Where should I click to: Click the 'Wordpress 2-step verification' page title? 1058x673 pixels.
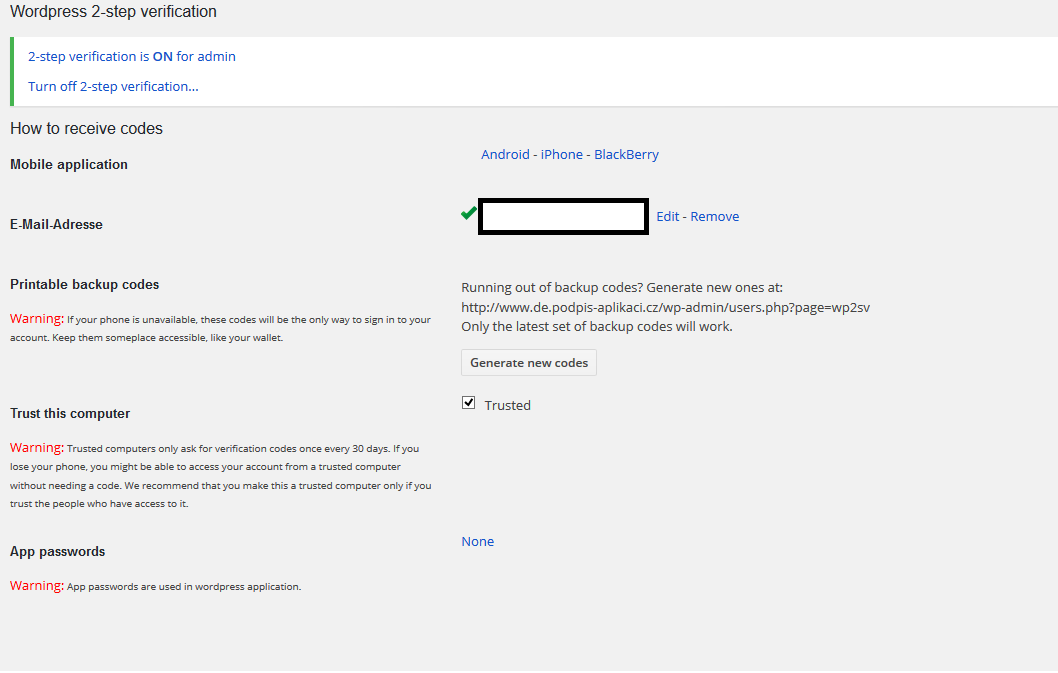[x=113, y=13]
